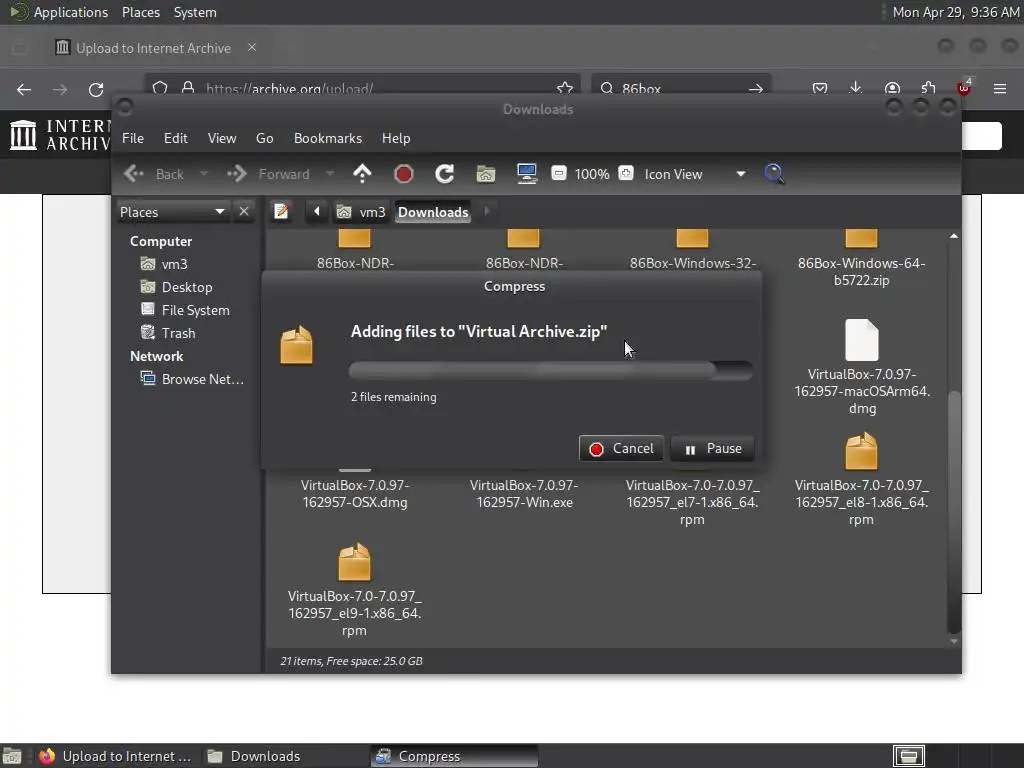The height and width of the screenshot is (768, 1024).
Task: Open the Computer location icon in toolbar
Action: click(x=526, y=174)
